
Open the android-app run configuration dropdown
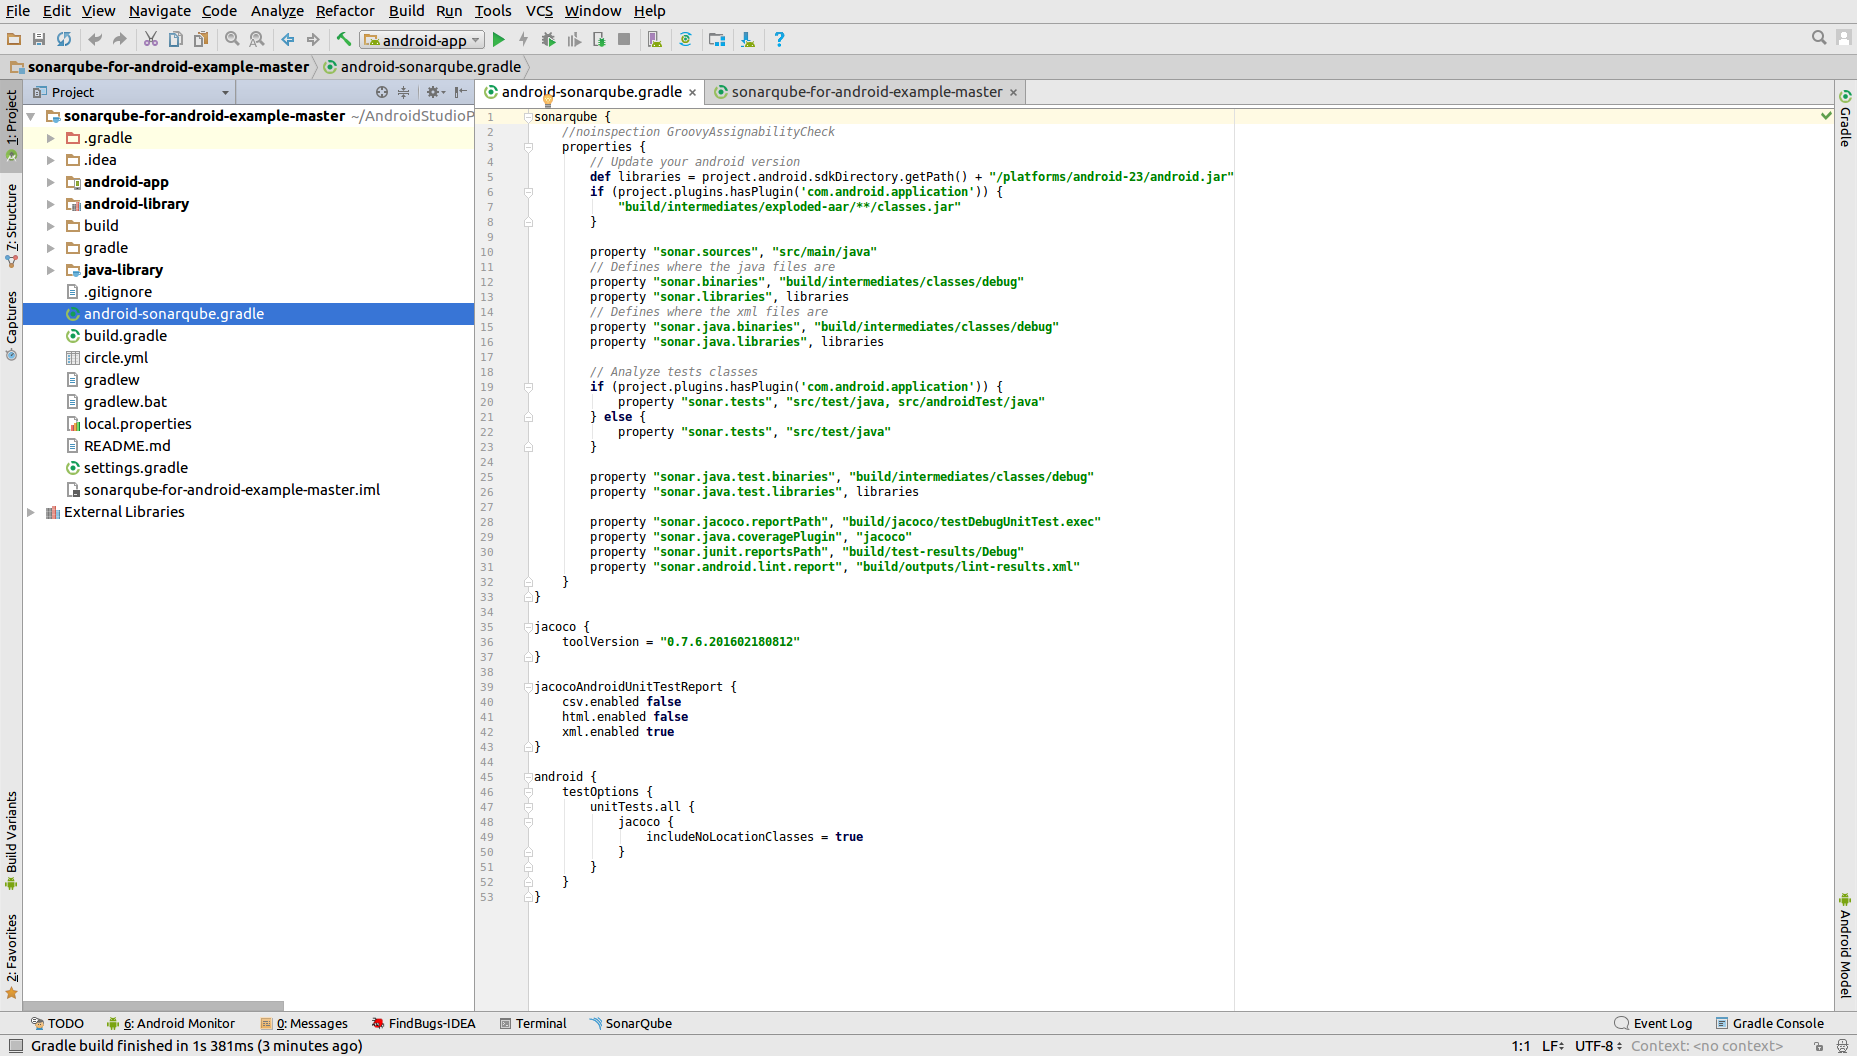(422, 40)
